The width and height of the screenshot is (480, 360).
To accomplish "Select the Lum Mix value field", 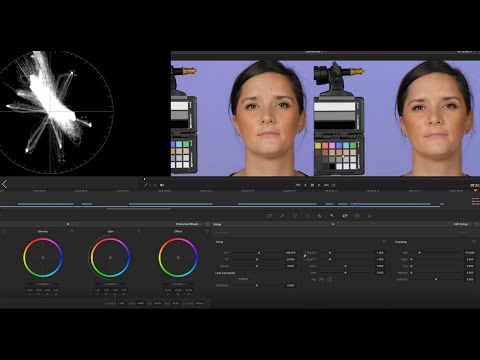I will (x=200, y=303).
